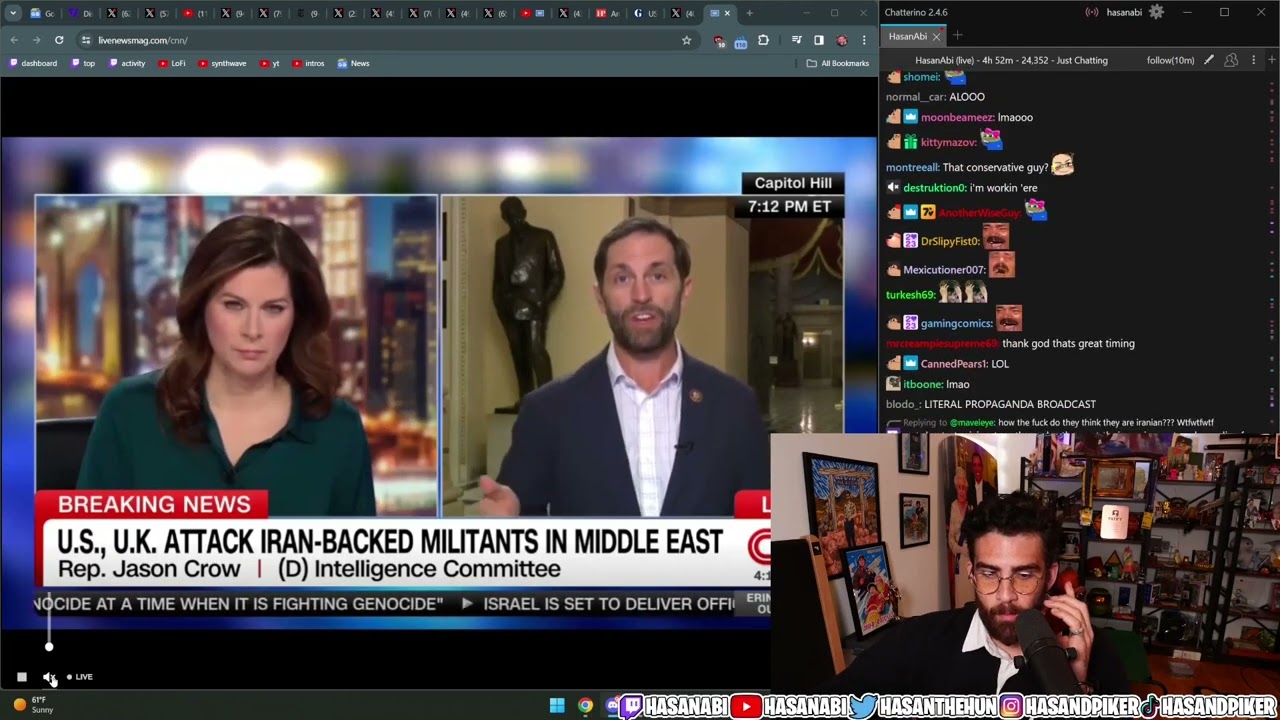
Task: Maximize the Chatterino window
Action: click(1224, 12)
